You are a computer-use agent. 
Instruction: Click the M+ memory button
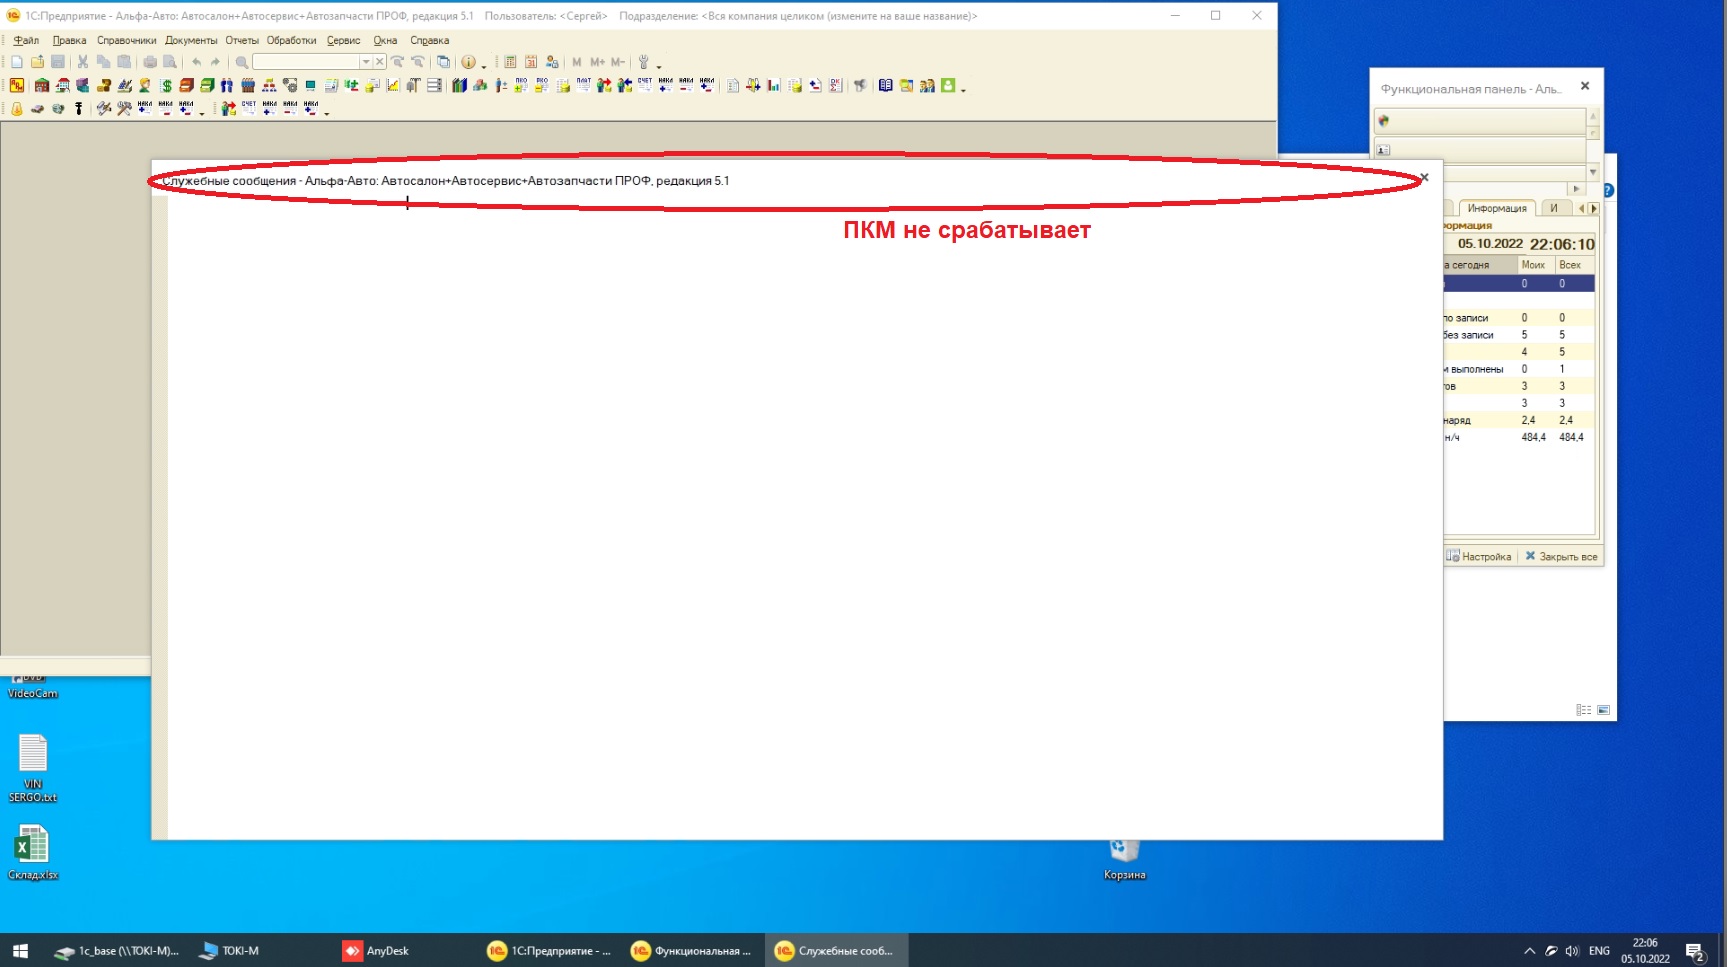point(597,62)
